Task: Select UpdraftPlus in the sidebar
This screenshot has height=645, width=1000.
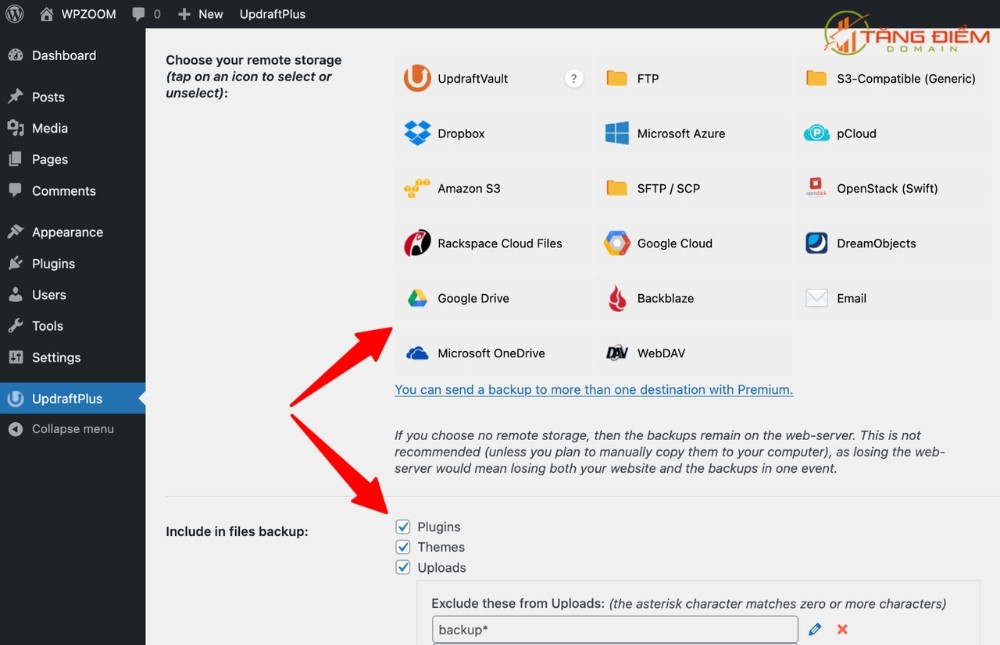Action: pyautogui.click(x=73, y=399)
